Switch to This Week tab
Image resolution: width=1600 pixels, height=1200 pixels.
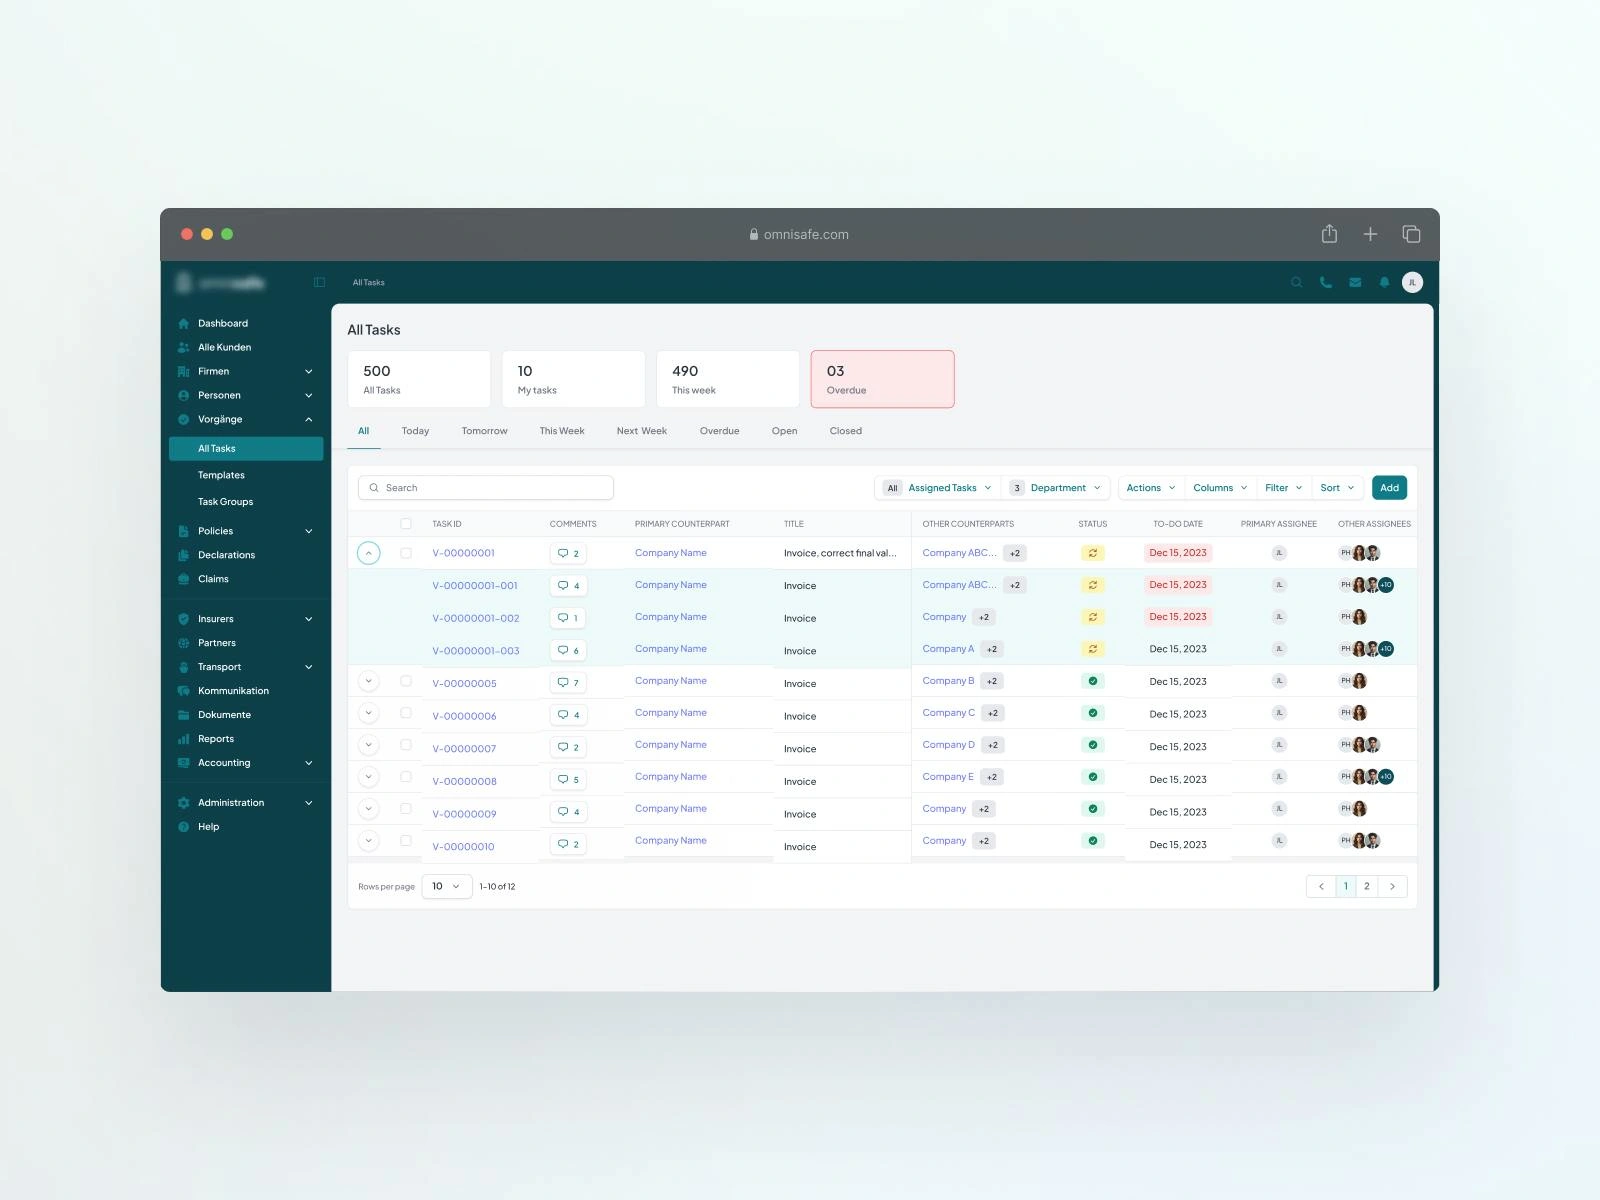562,431
